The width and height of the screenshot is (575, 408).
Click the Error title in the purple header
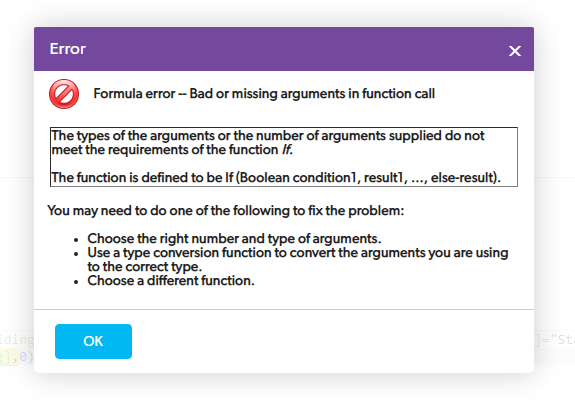click(x=67, y=49)
